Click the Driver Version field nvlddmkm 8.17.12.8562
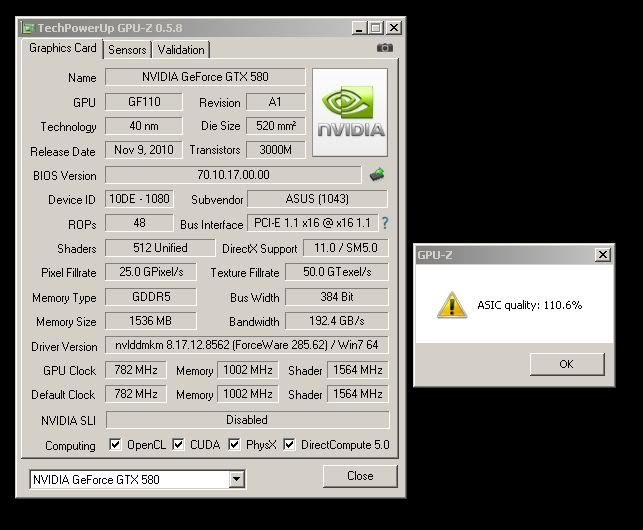The height and width of the screenshot is (530, 643). [x=247, y=345]
